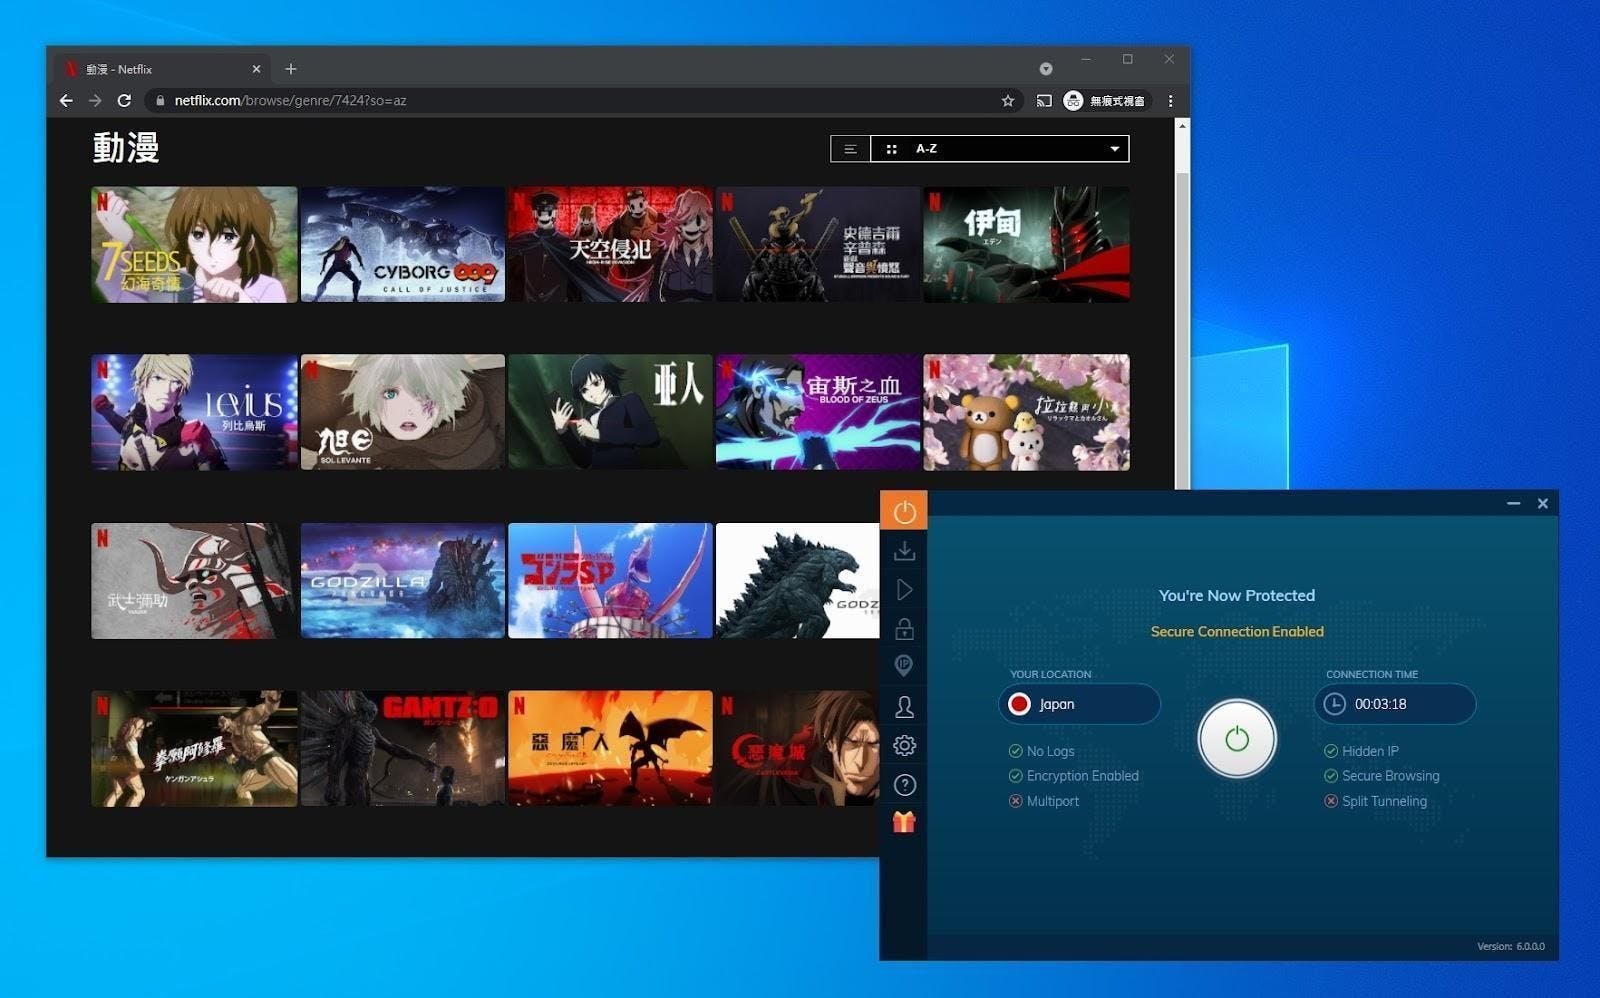Click the Chrome tab search dropdown arrow
Screen dimensions: 1600x998
pyautogui.click(x=1046, y=69)
